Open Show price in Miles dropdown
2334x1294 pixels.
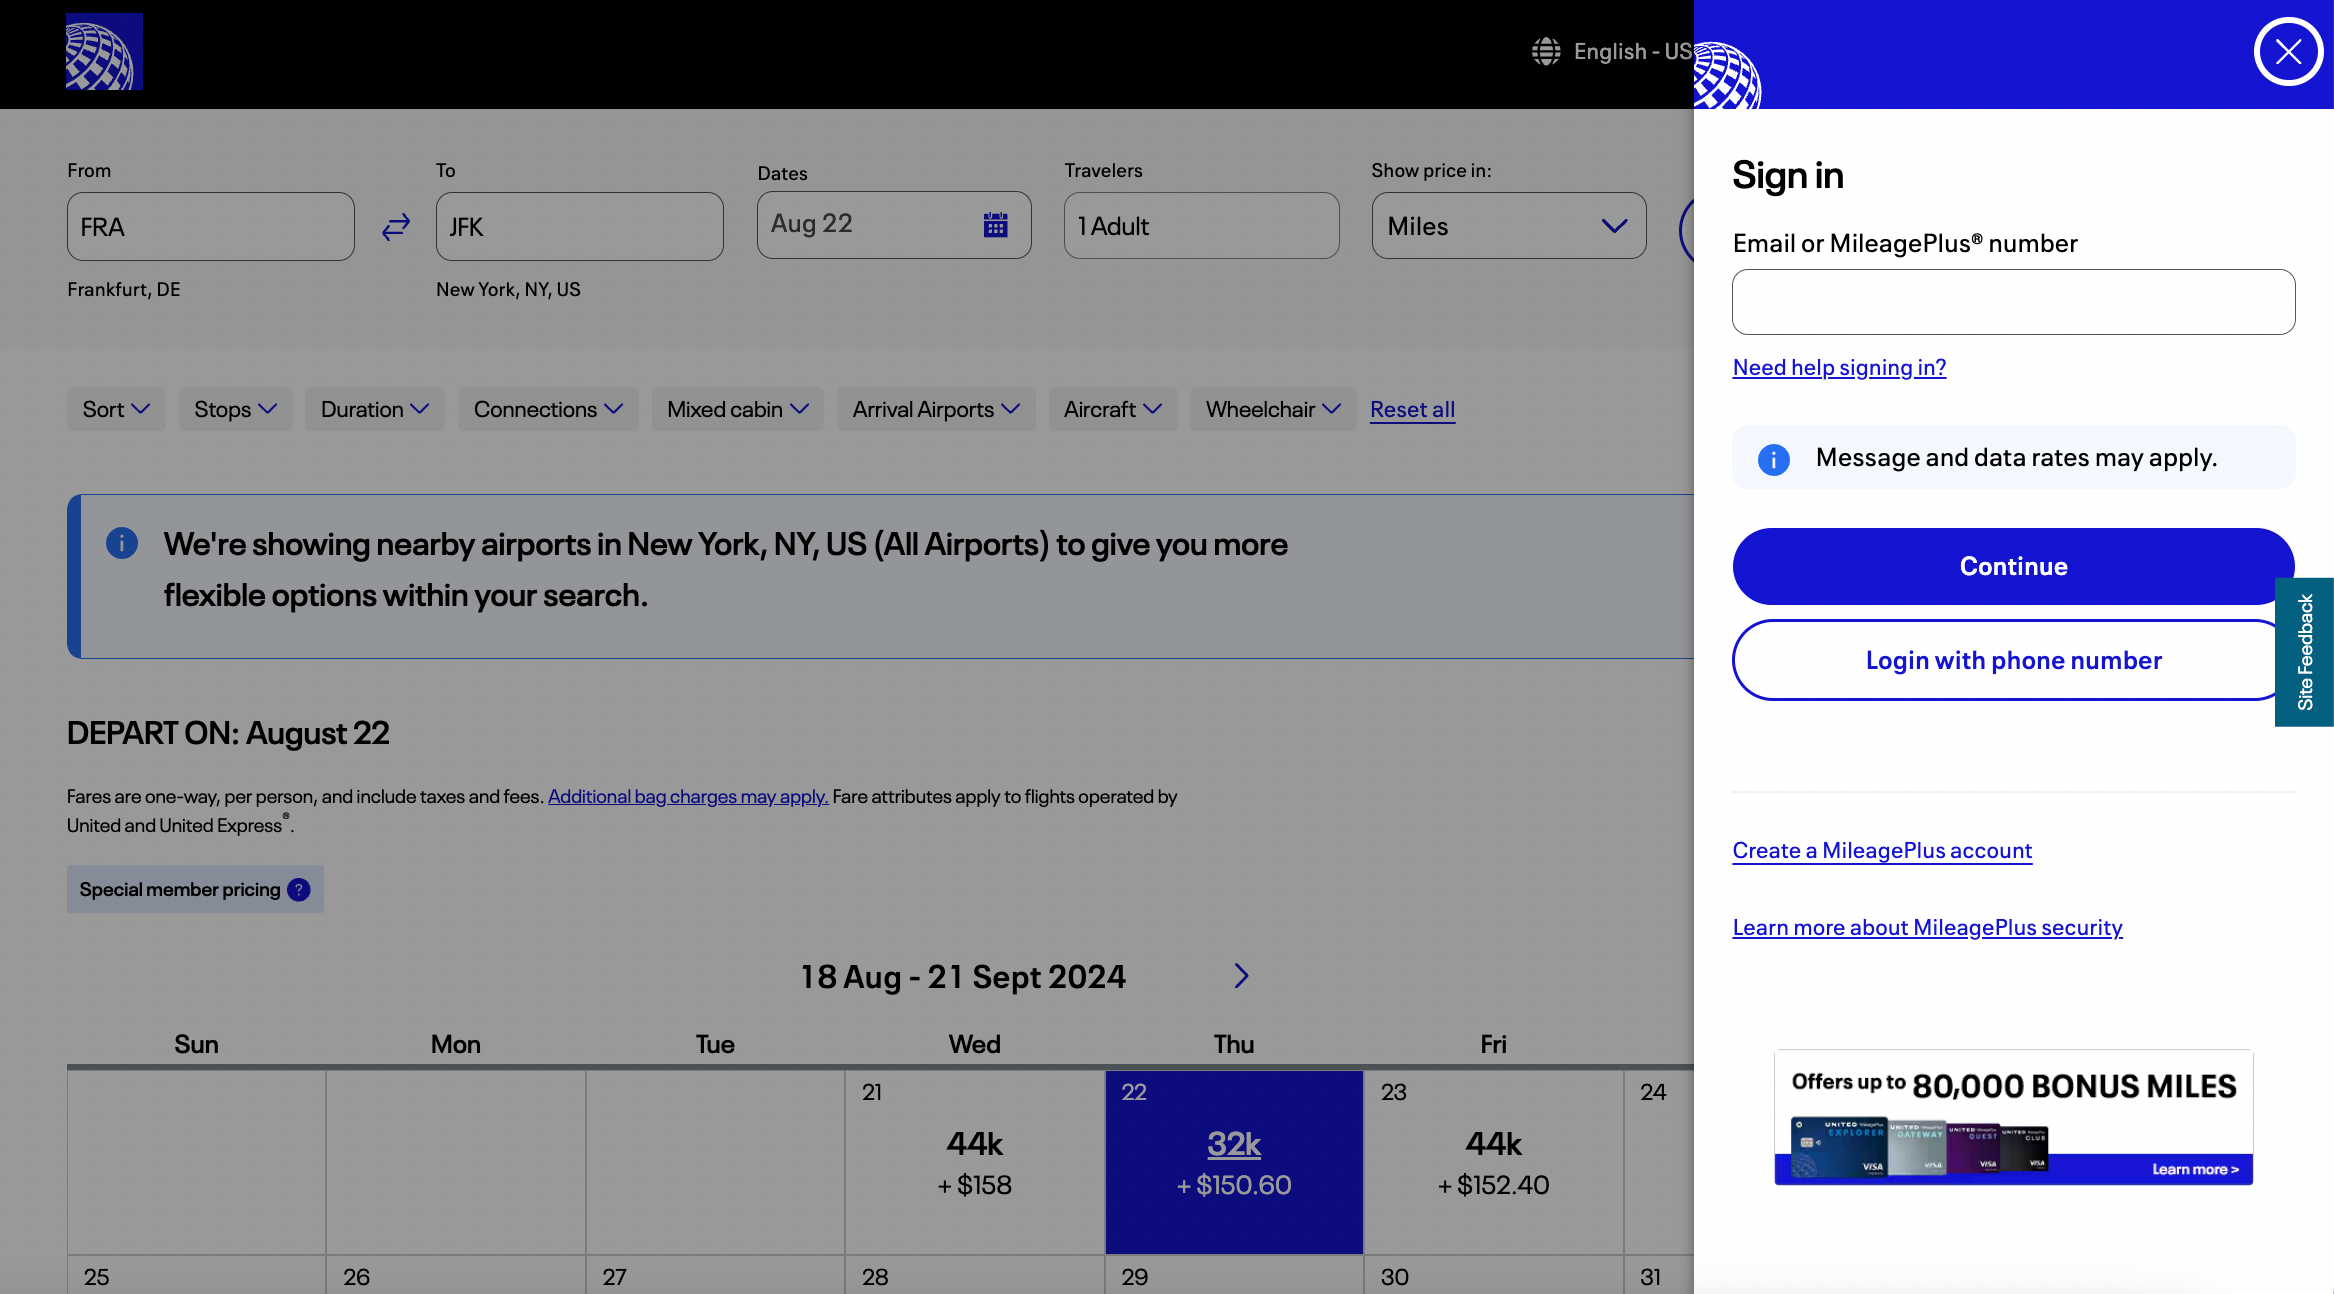tap(1508, 227)
